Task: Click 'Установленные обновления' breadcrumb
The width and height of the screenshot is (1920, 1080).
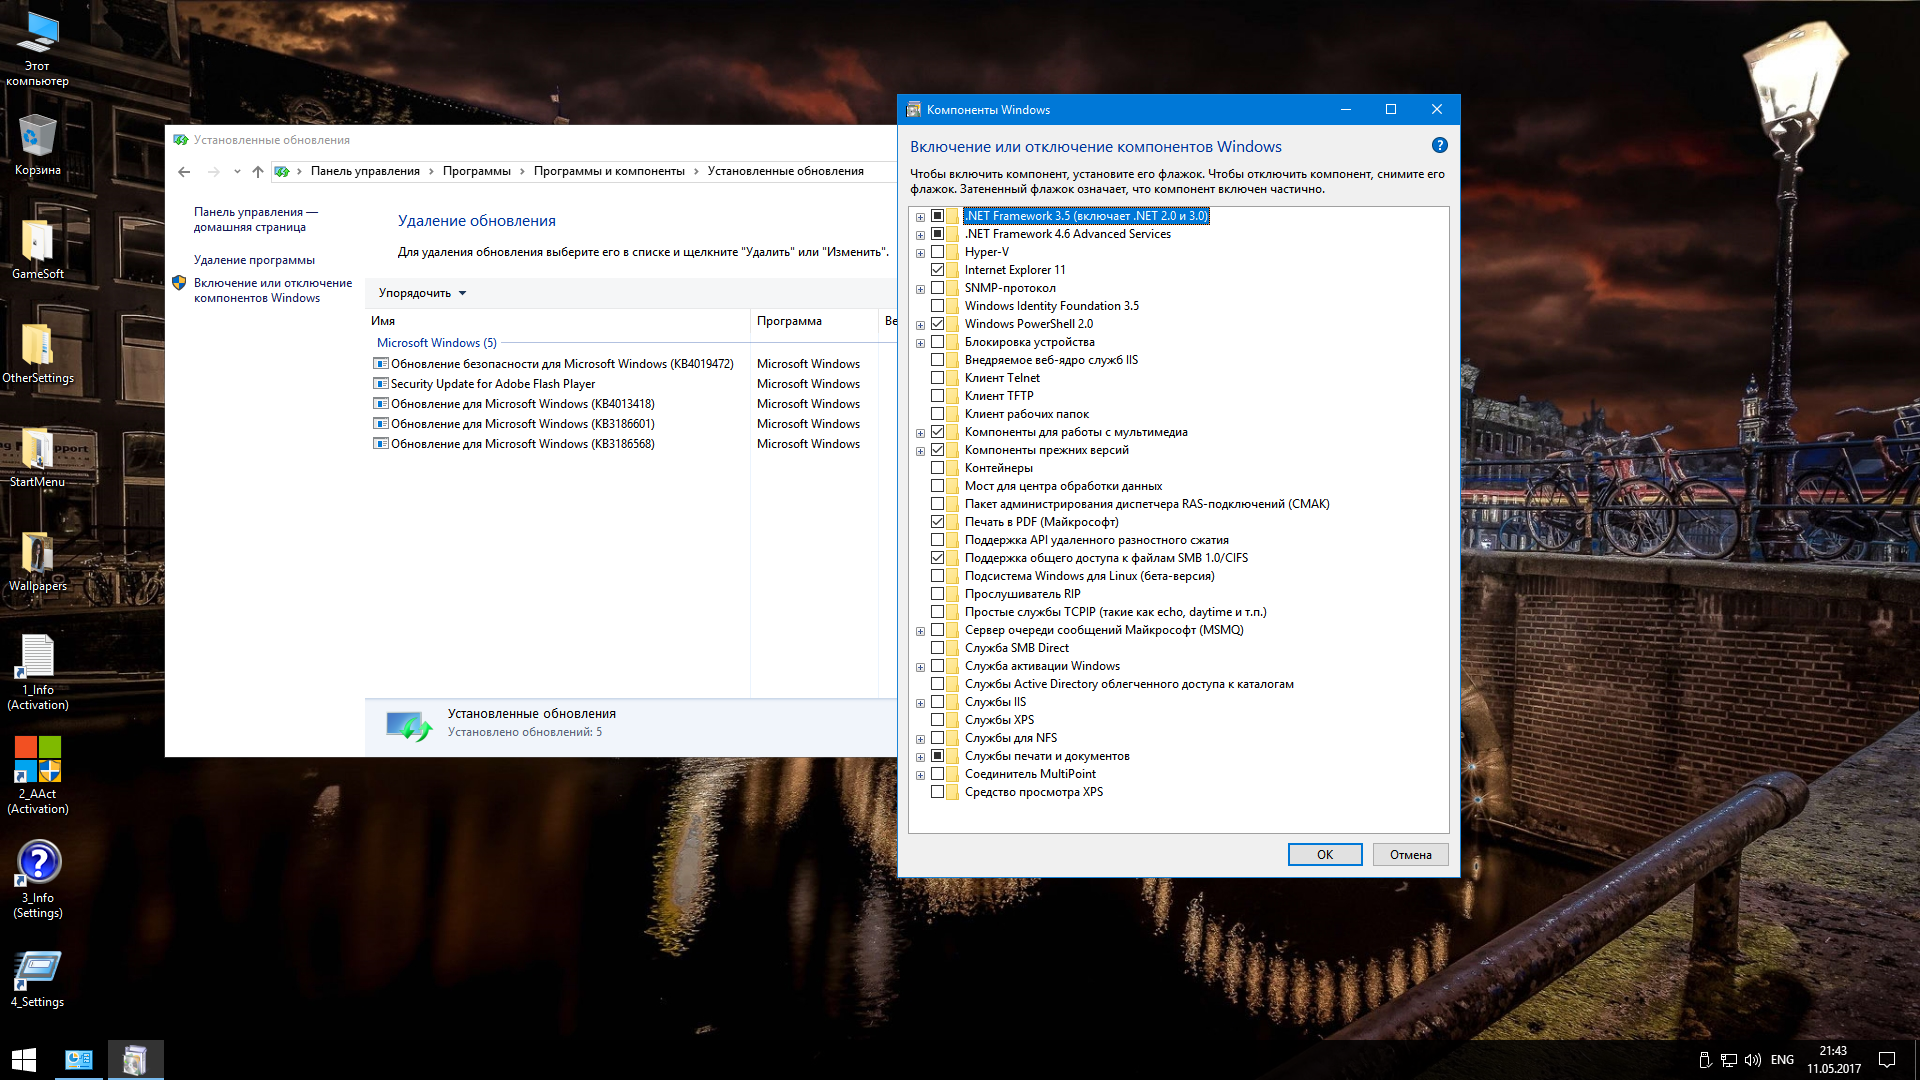Action: coord(785,171)
